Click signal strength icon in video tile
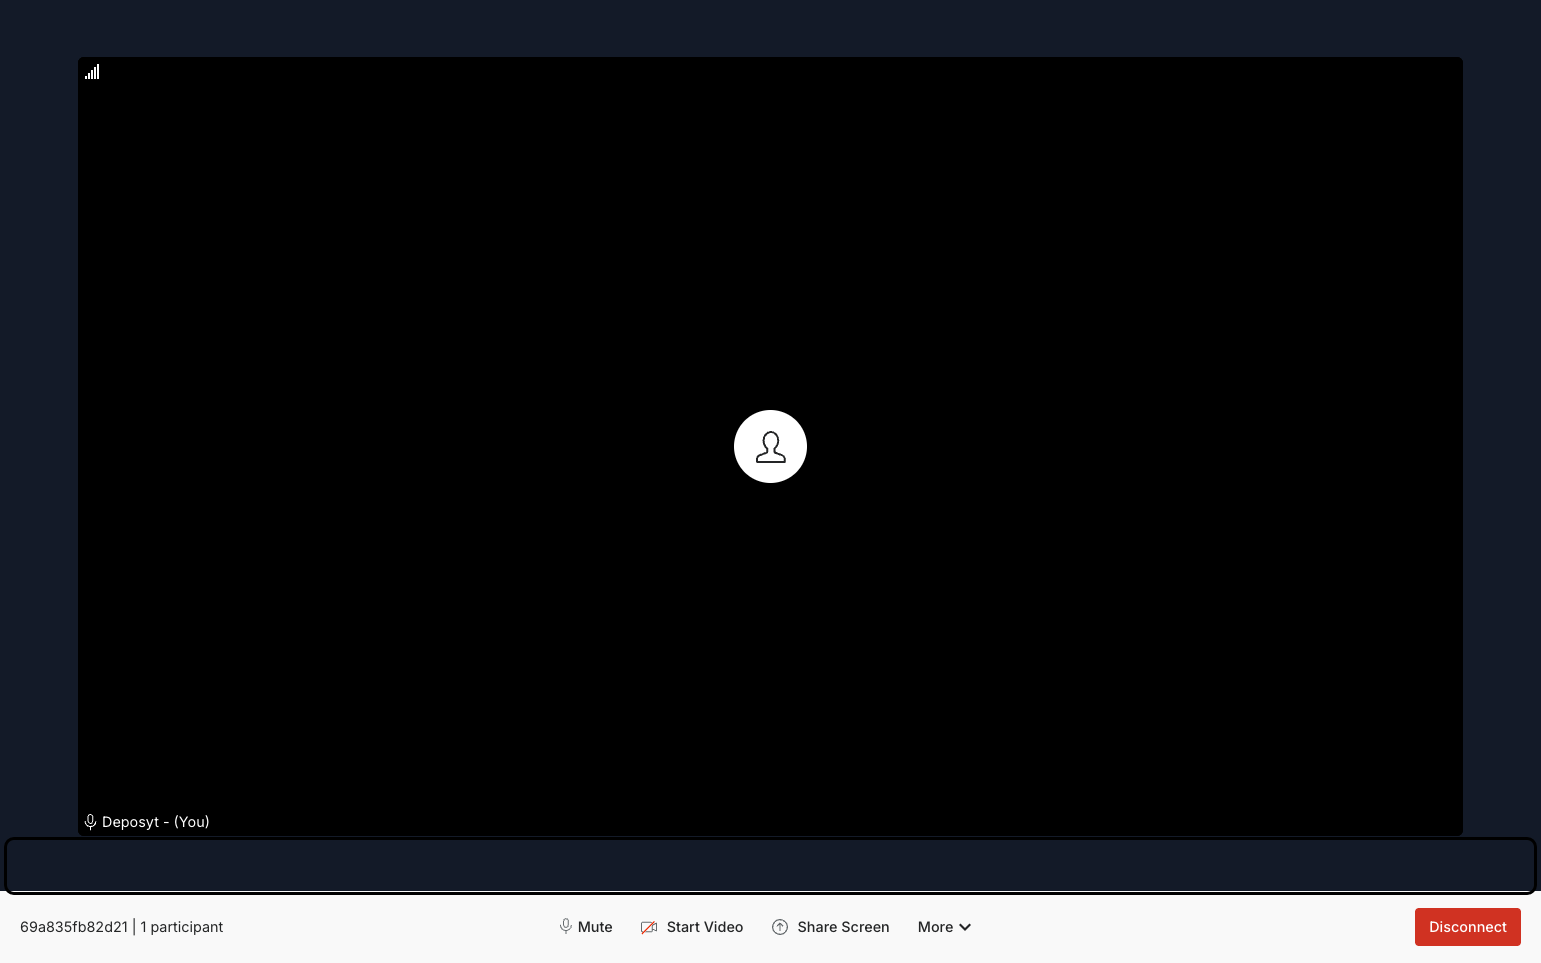1541x963 pixels. 92,72
